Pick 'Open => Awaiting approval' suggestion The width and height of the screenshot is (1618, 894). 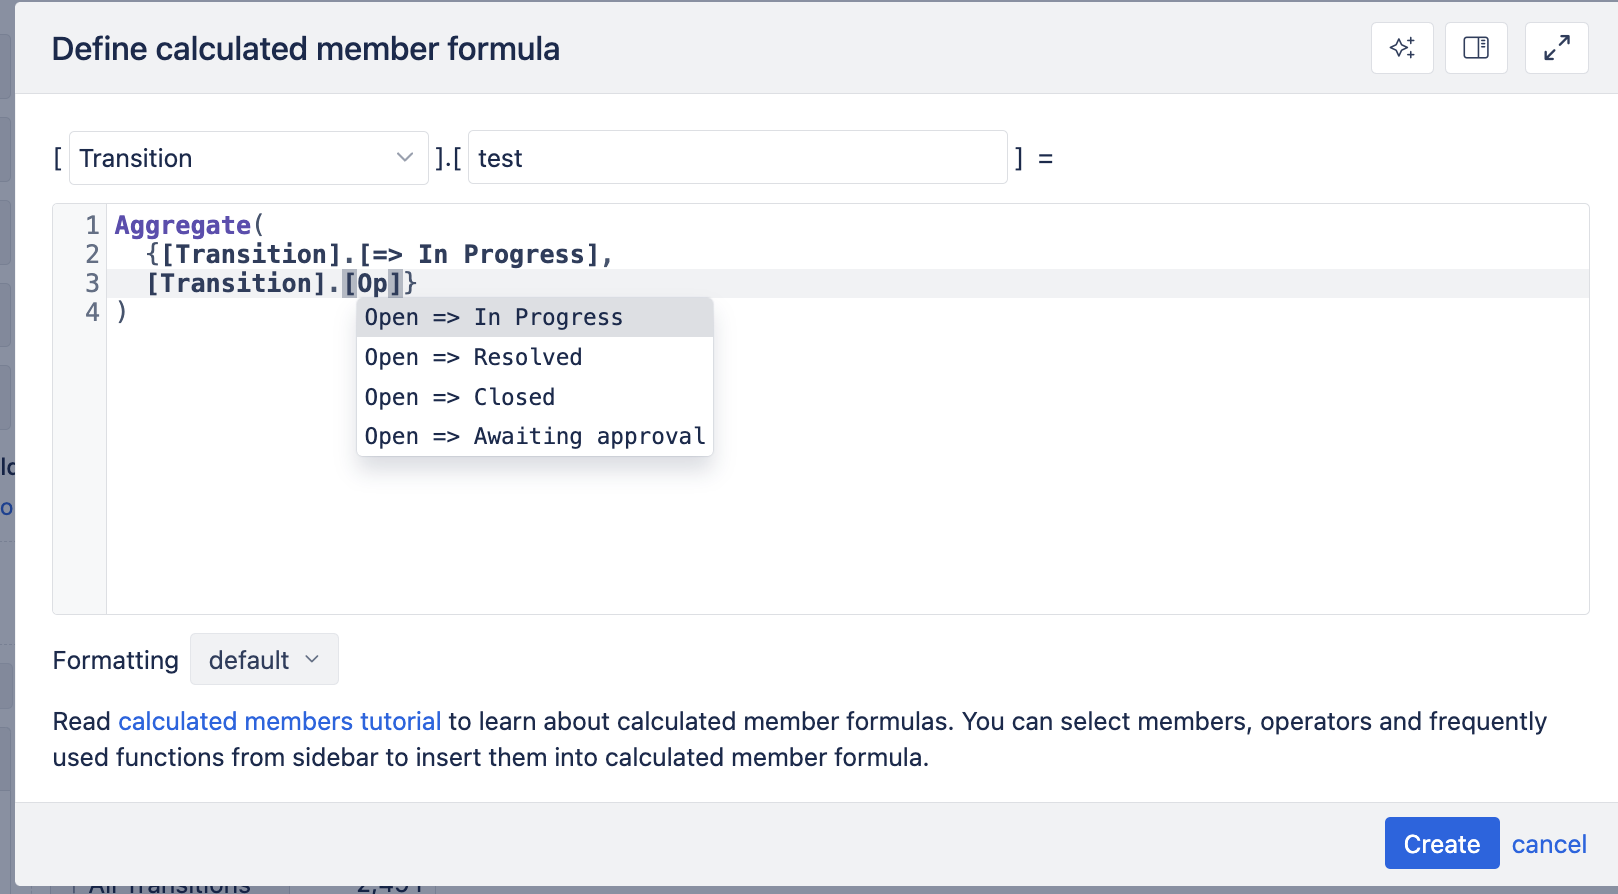tap(534, 435)
